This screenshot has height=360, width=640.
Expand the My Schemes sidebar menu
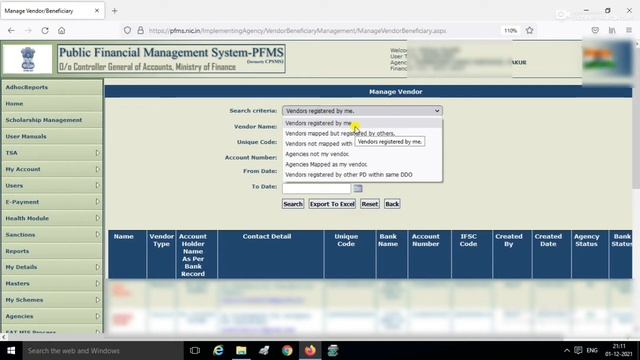(52, 300)
